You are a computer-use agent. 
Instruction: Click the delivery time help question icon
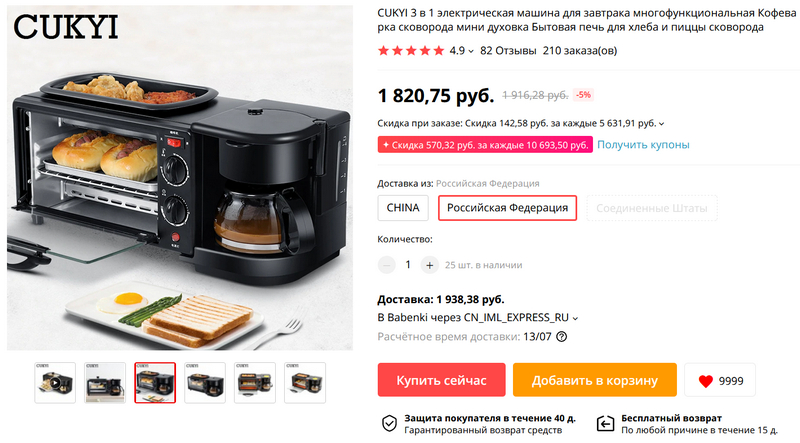(x=561, y=337)
